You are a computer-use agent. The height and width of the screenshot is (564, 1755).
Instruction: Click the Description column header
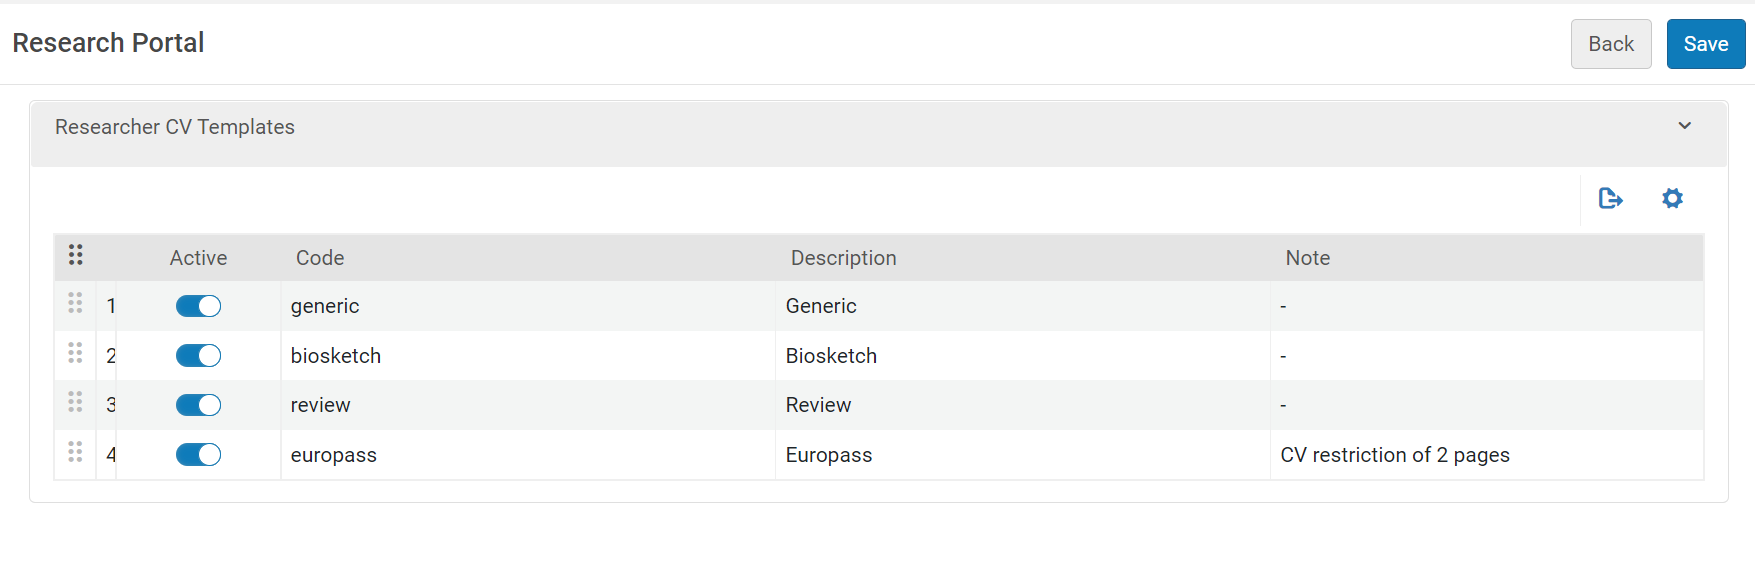click(x=843, y=258)
